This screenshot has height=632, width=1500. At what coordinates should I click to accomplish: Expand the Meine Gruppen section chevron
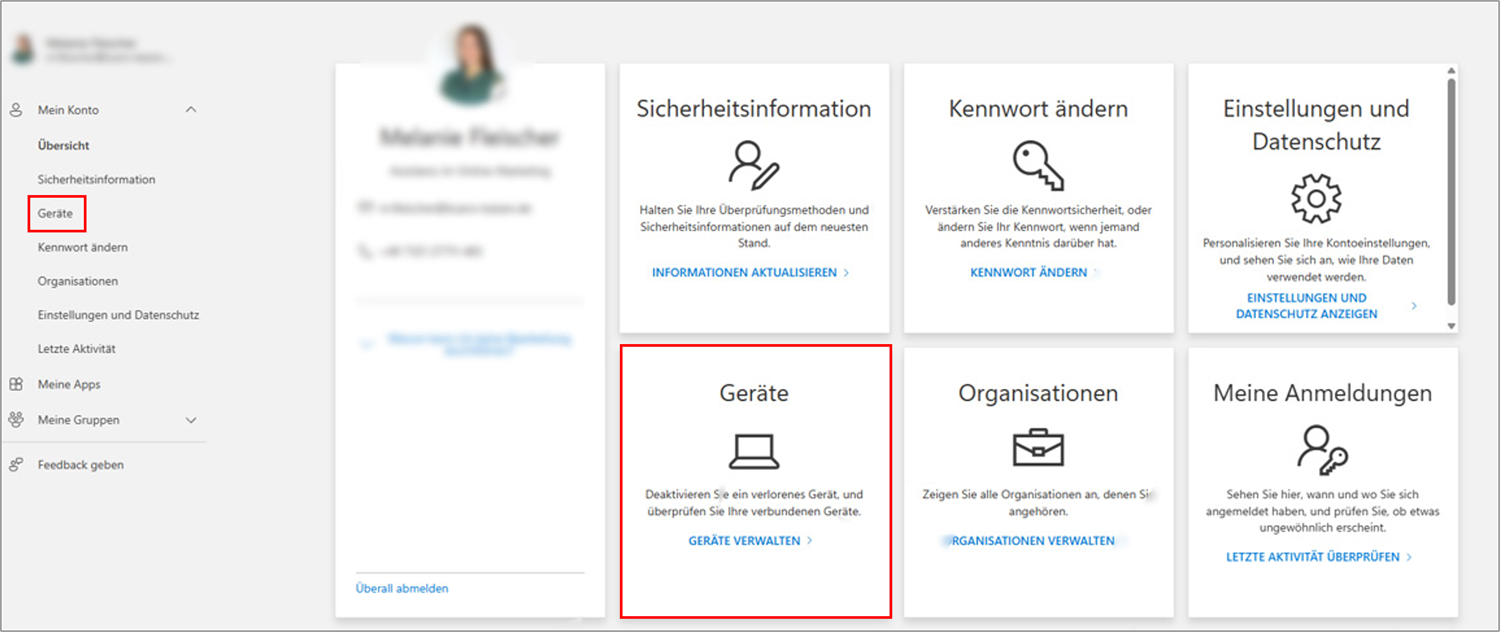(191, 421)
